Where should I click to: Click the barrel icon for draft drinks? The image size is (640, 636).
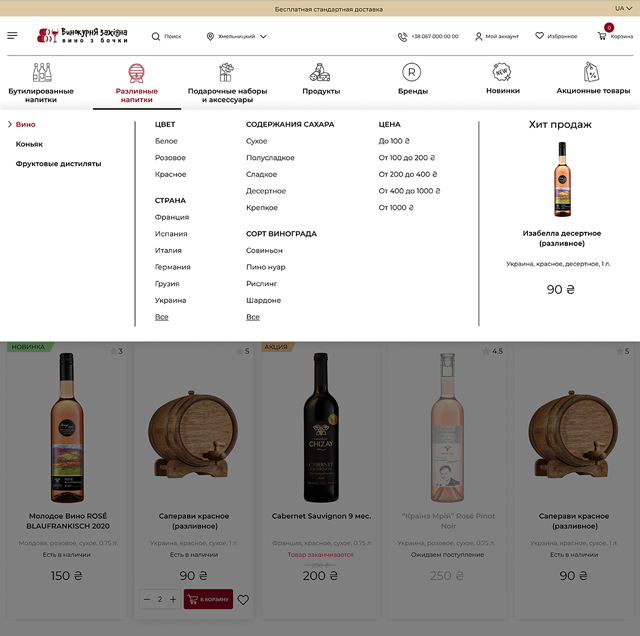point(136,73)
